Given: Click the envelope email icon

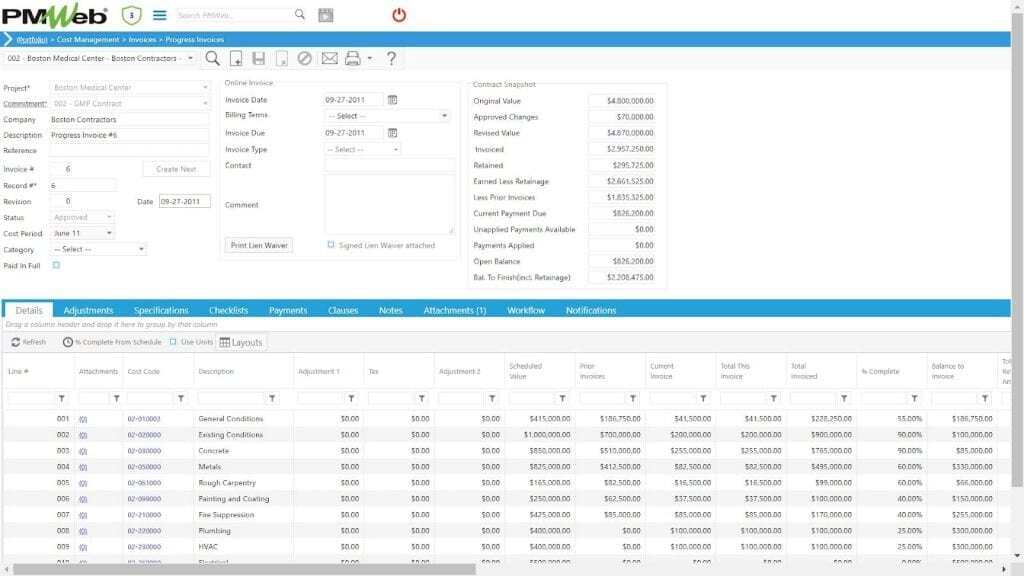Looking at the screenshot, I should (x=329, y=59).
